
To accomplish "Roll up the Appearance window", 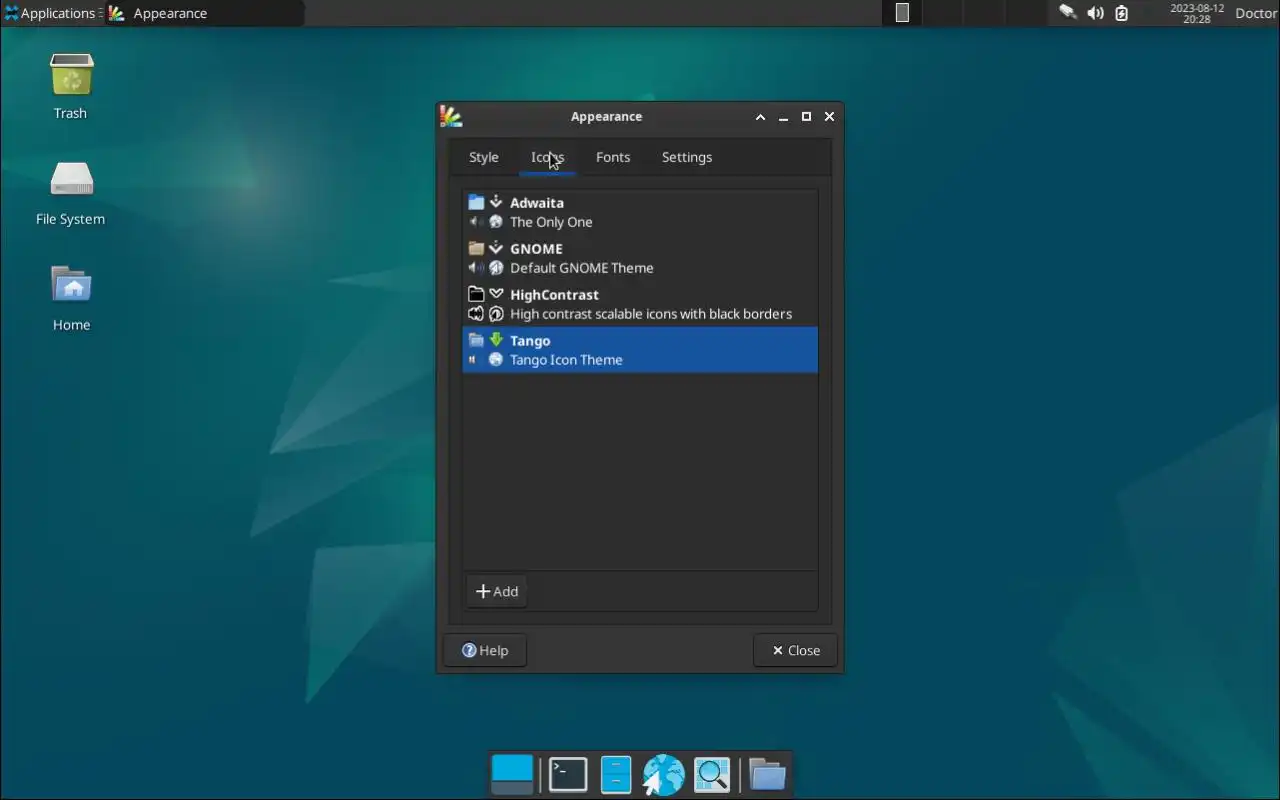I will pyautogui.click(x=760, y=117).
